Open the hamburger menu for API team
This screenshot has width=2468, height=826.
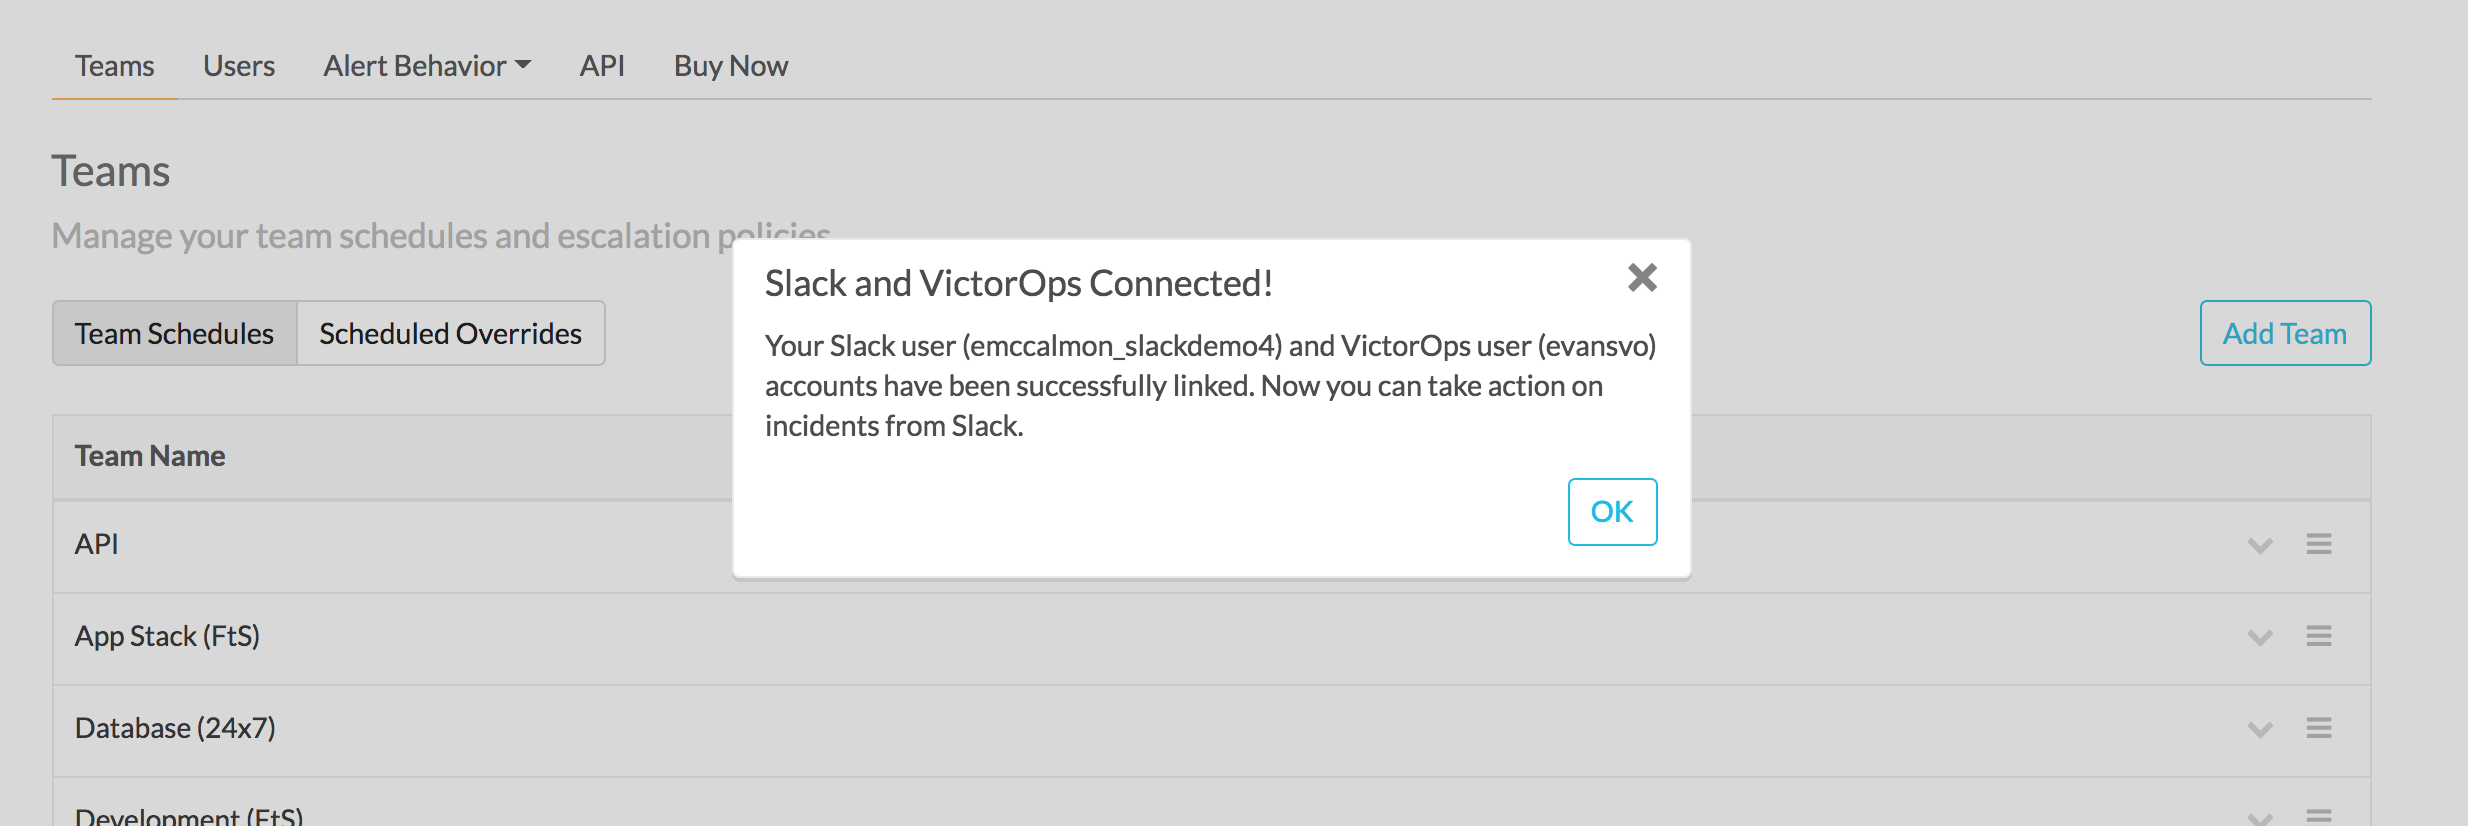coord(2319,544)
